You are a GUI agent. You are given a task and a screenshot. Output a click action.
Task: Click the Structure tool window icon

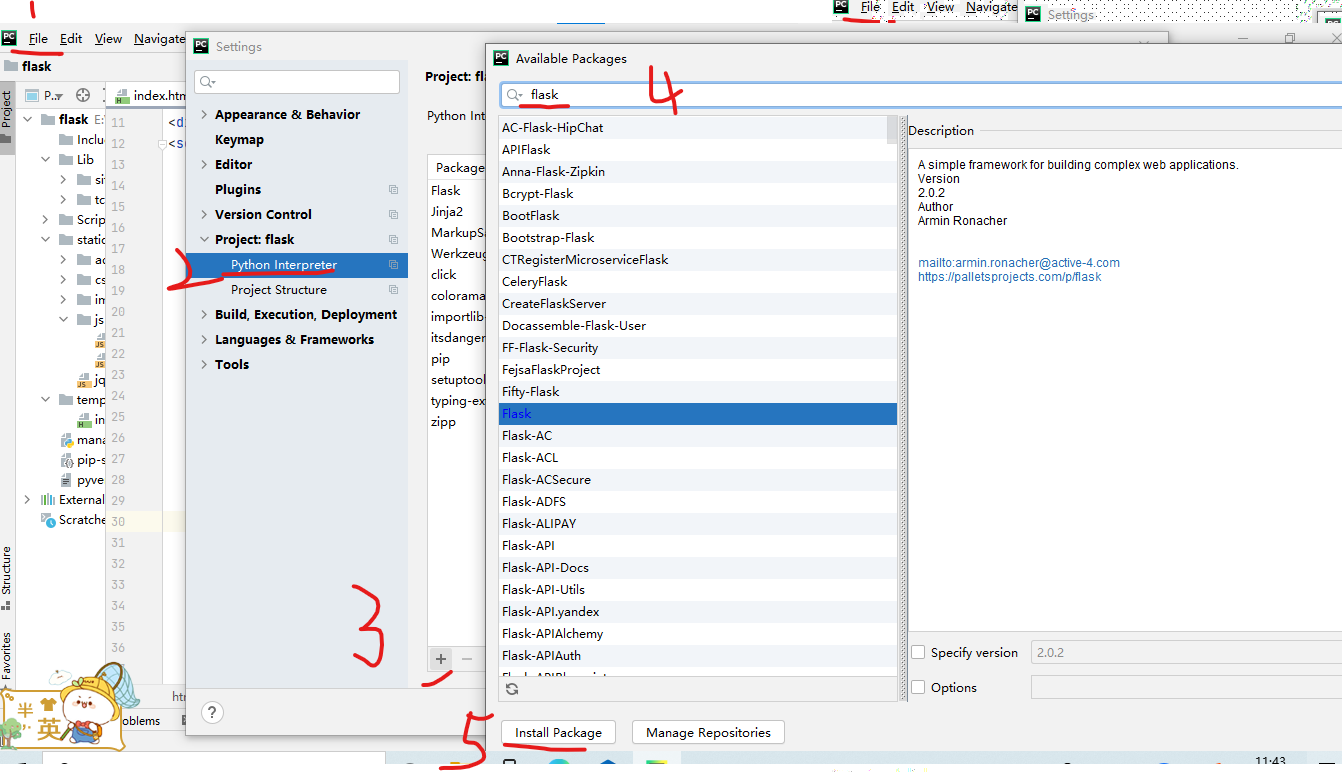[6, 604]
